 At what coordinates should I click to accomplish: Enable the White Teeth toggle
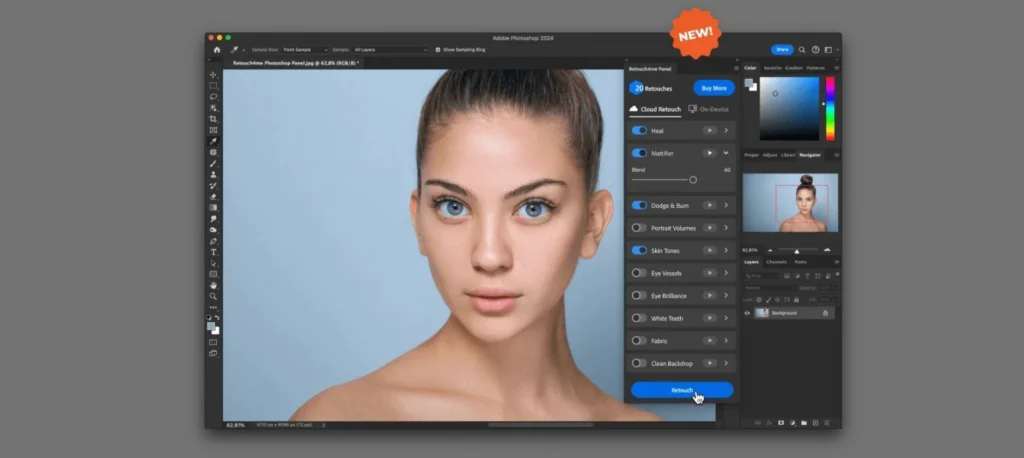point(639,318)
